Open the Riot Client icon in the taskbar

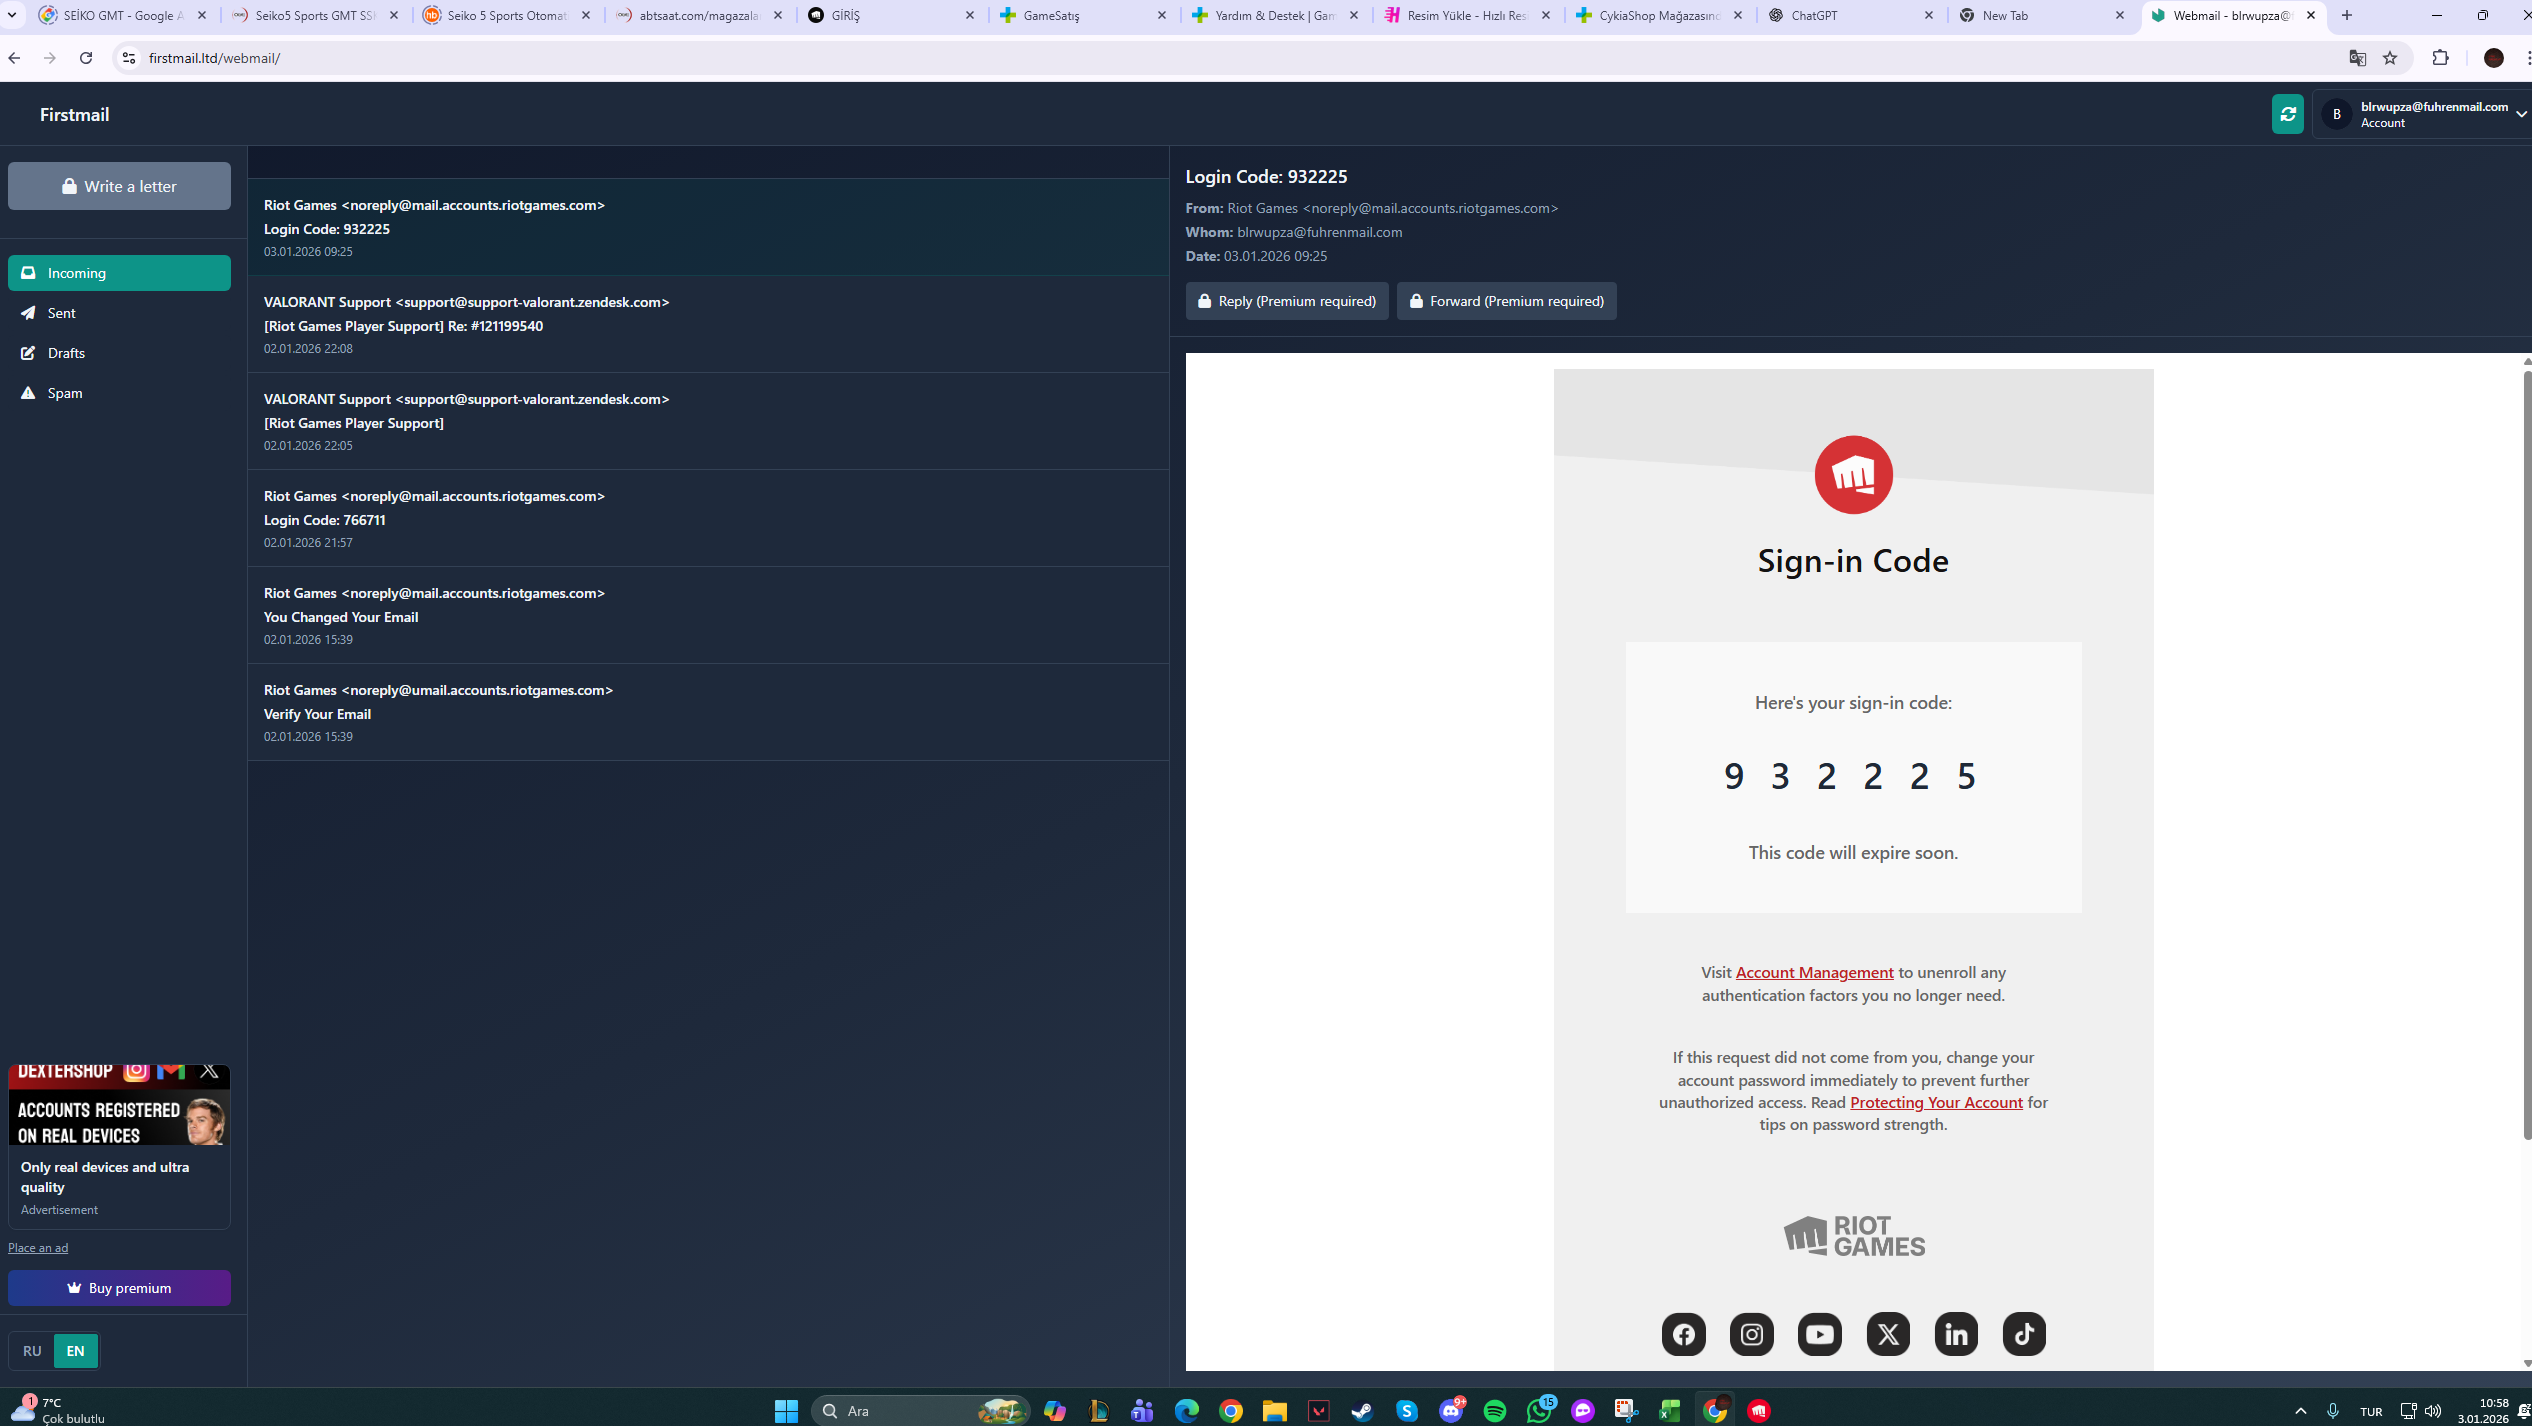1759,1411
